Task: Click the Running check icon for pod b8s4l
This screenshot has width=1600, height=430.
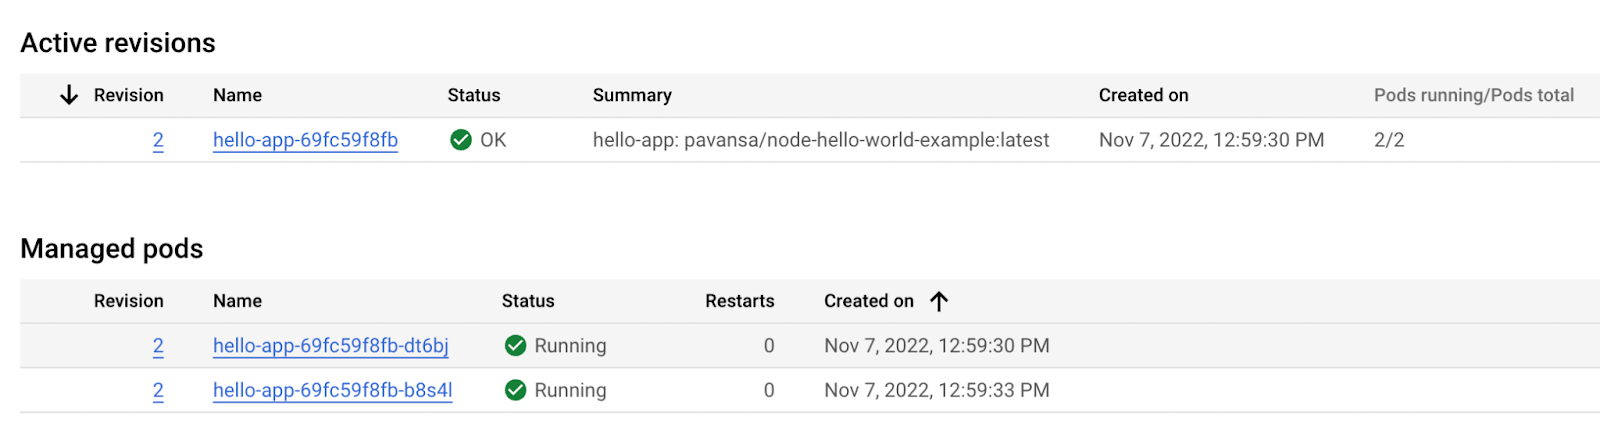Action: point(516,390)
